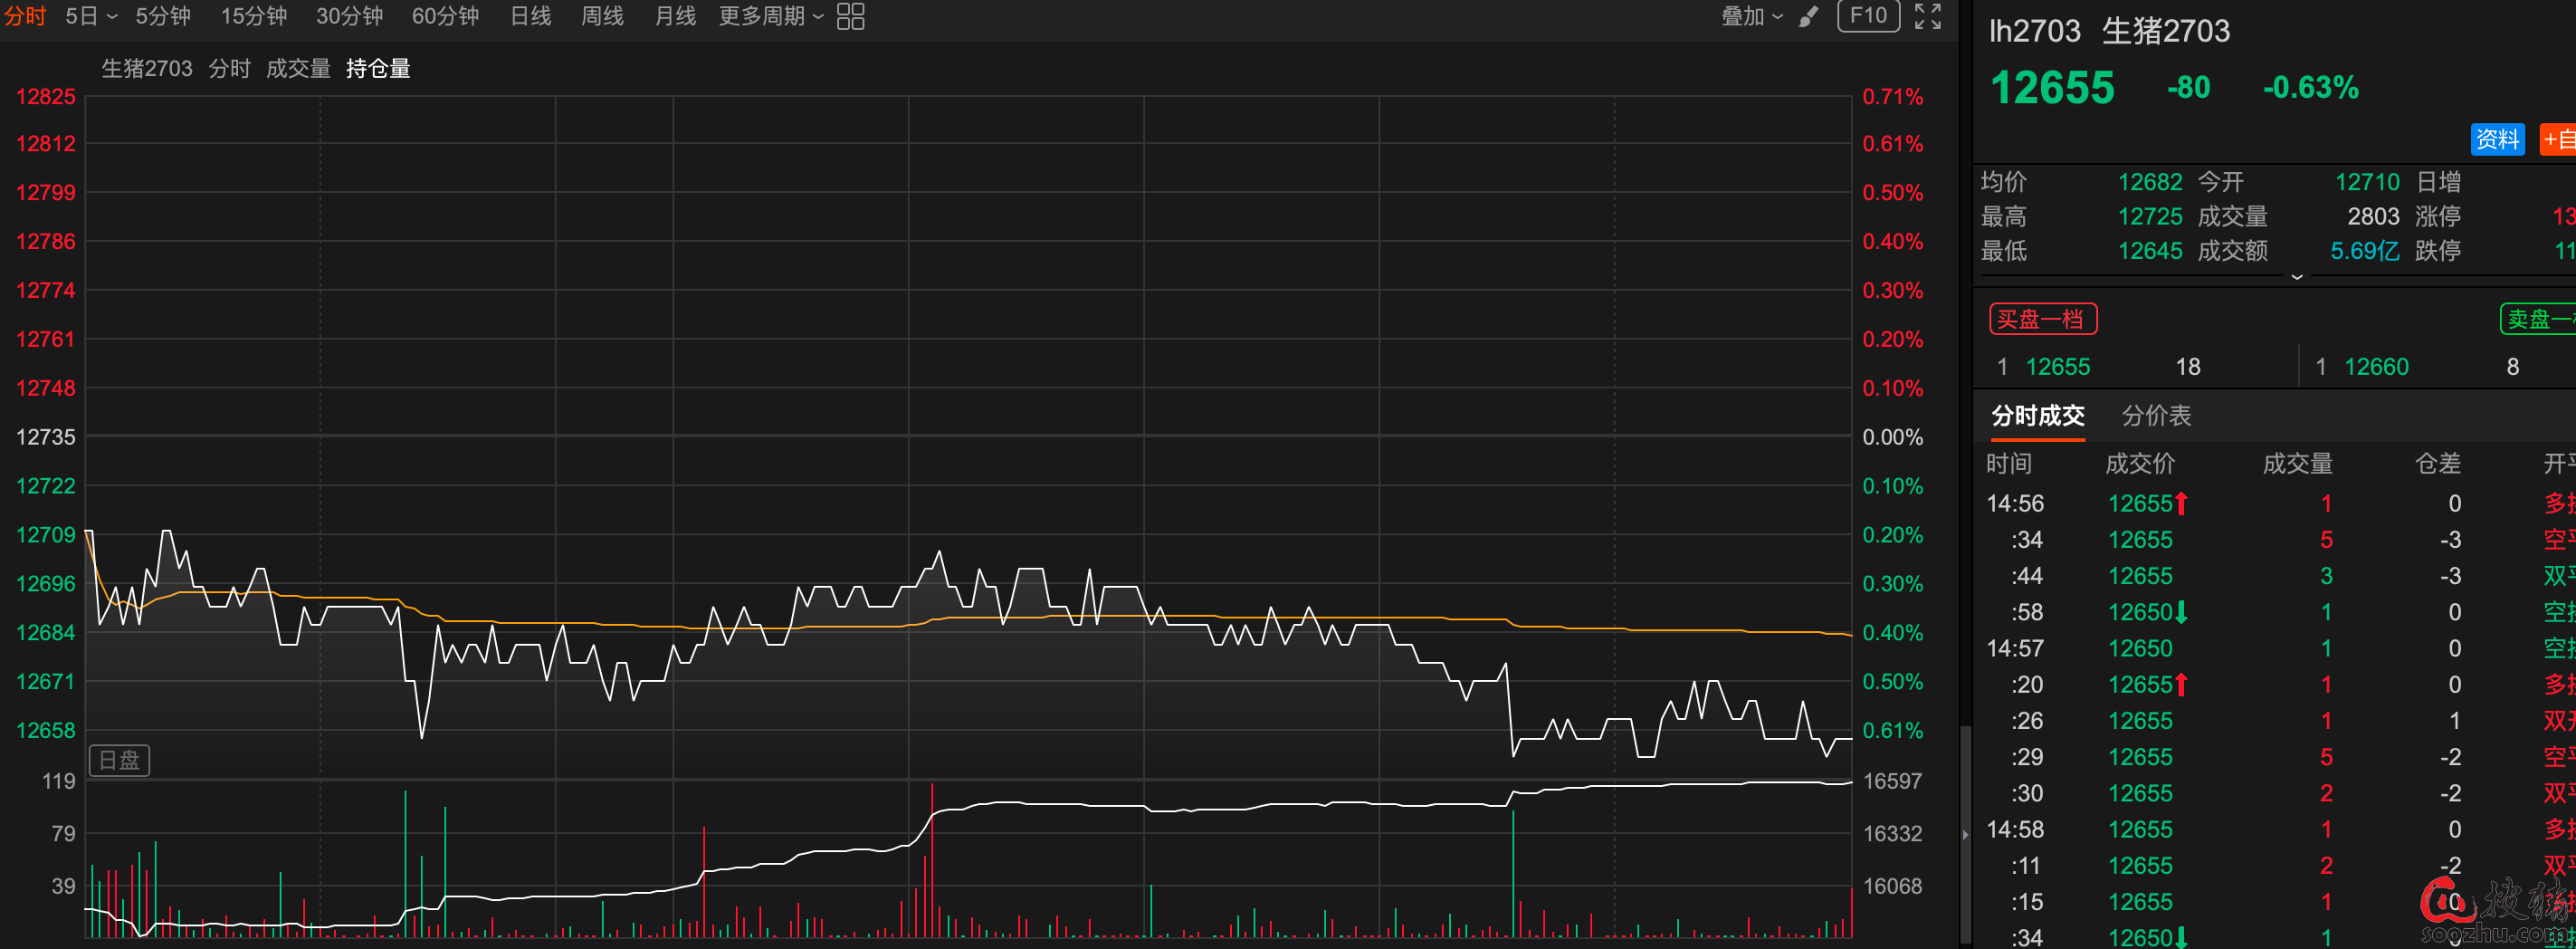Select the drawing brush tool icon

pyautogui.click(x=1808, y=16)
